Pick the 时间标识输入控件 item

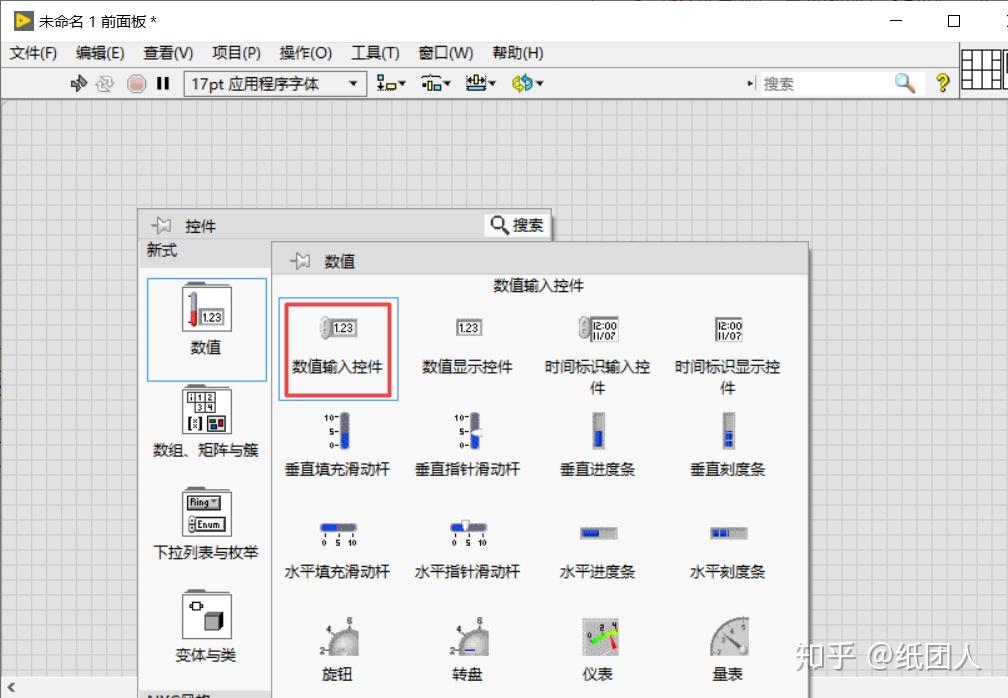[x=597, y=355]
